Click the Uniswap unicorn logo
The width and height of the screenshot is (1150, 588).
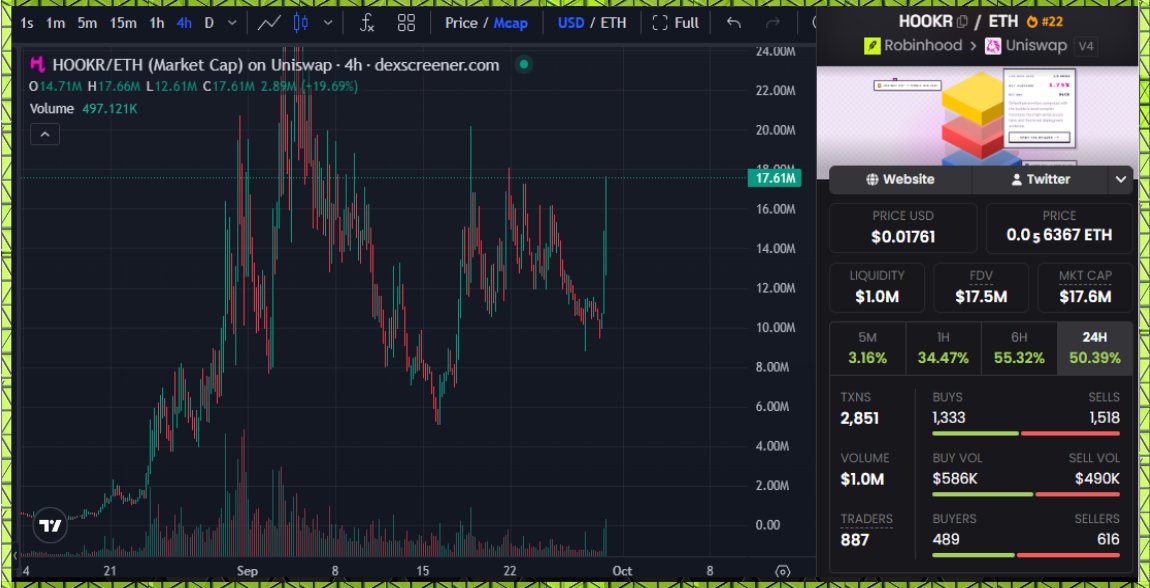tap(993, 45)
